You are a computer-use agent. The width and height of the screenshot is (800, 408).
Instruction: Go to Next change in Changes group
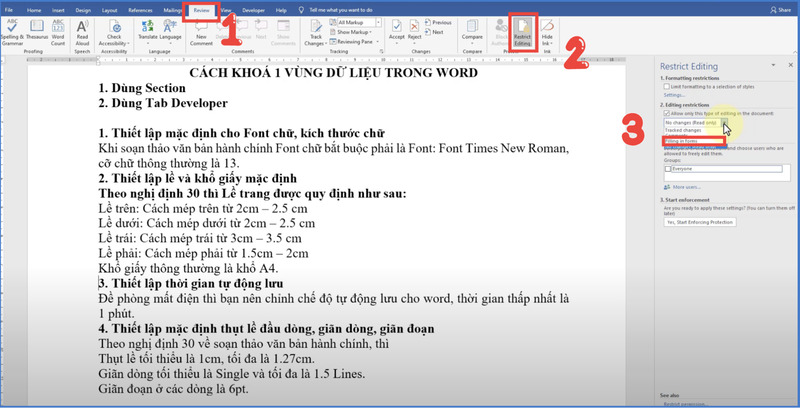tap(434, 32)
